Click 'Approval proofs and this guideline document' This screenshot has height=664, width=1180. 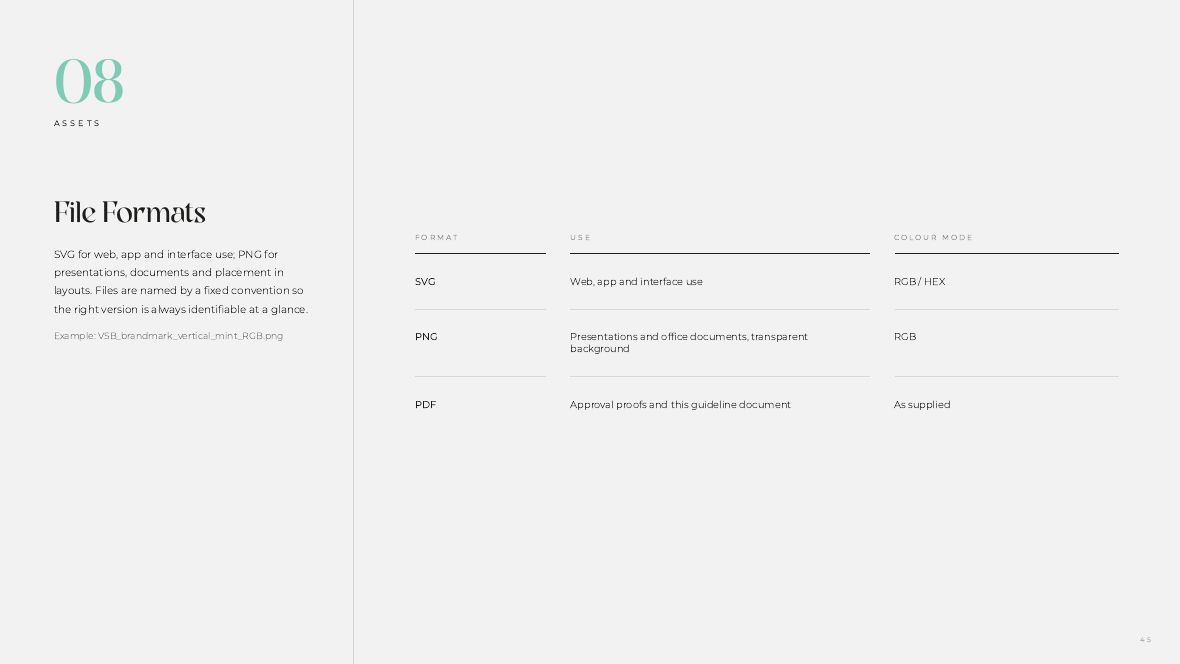680,404
